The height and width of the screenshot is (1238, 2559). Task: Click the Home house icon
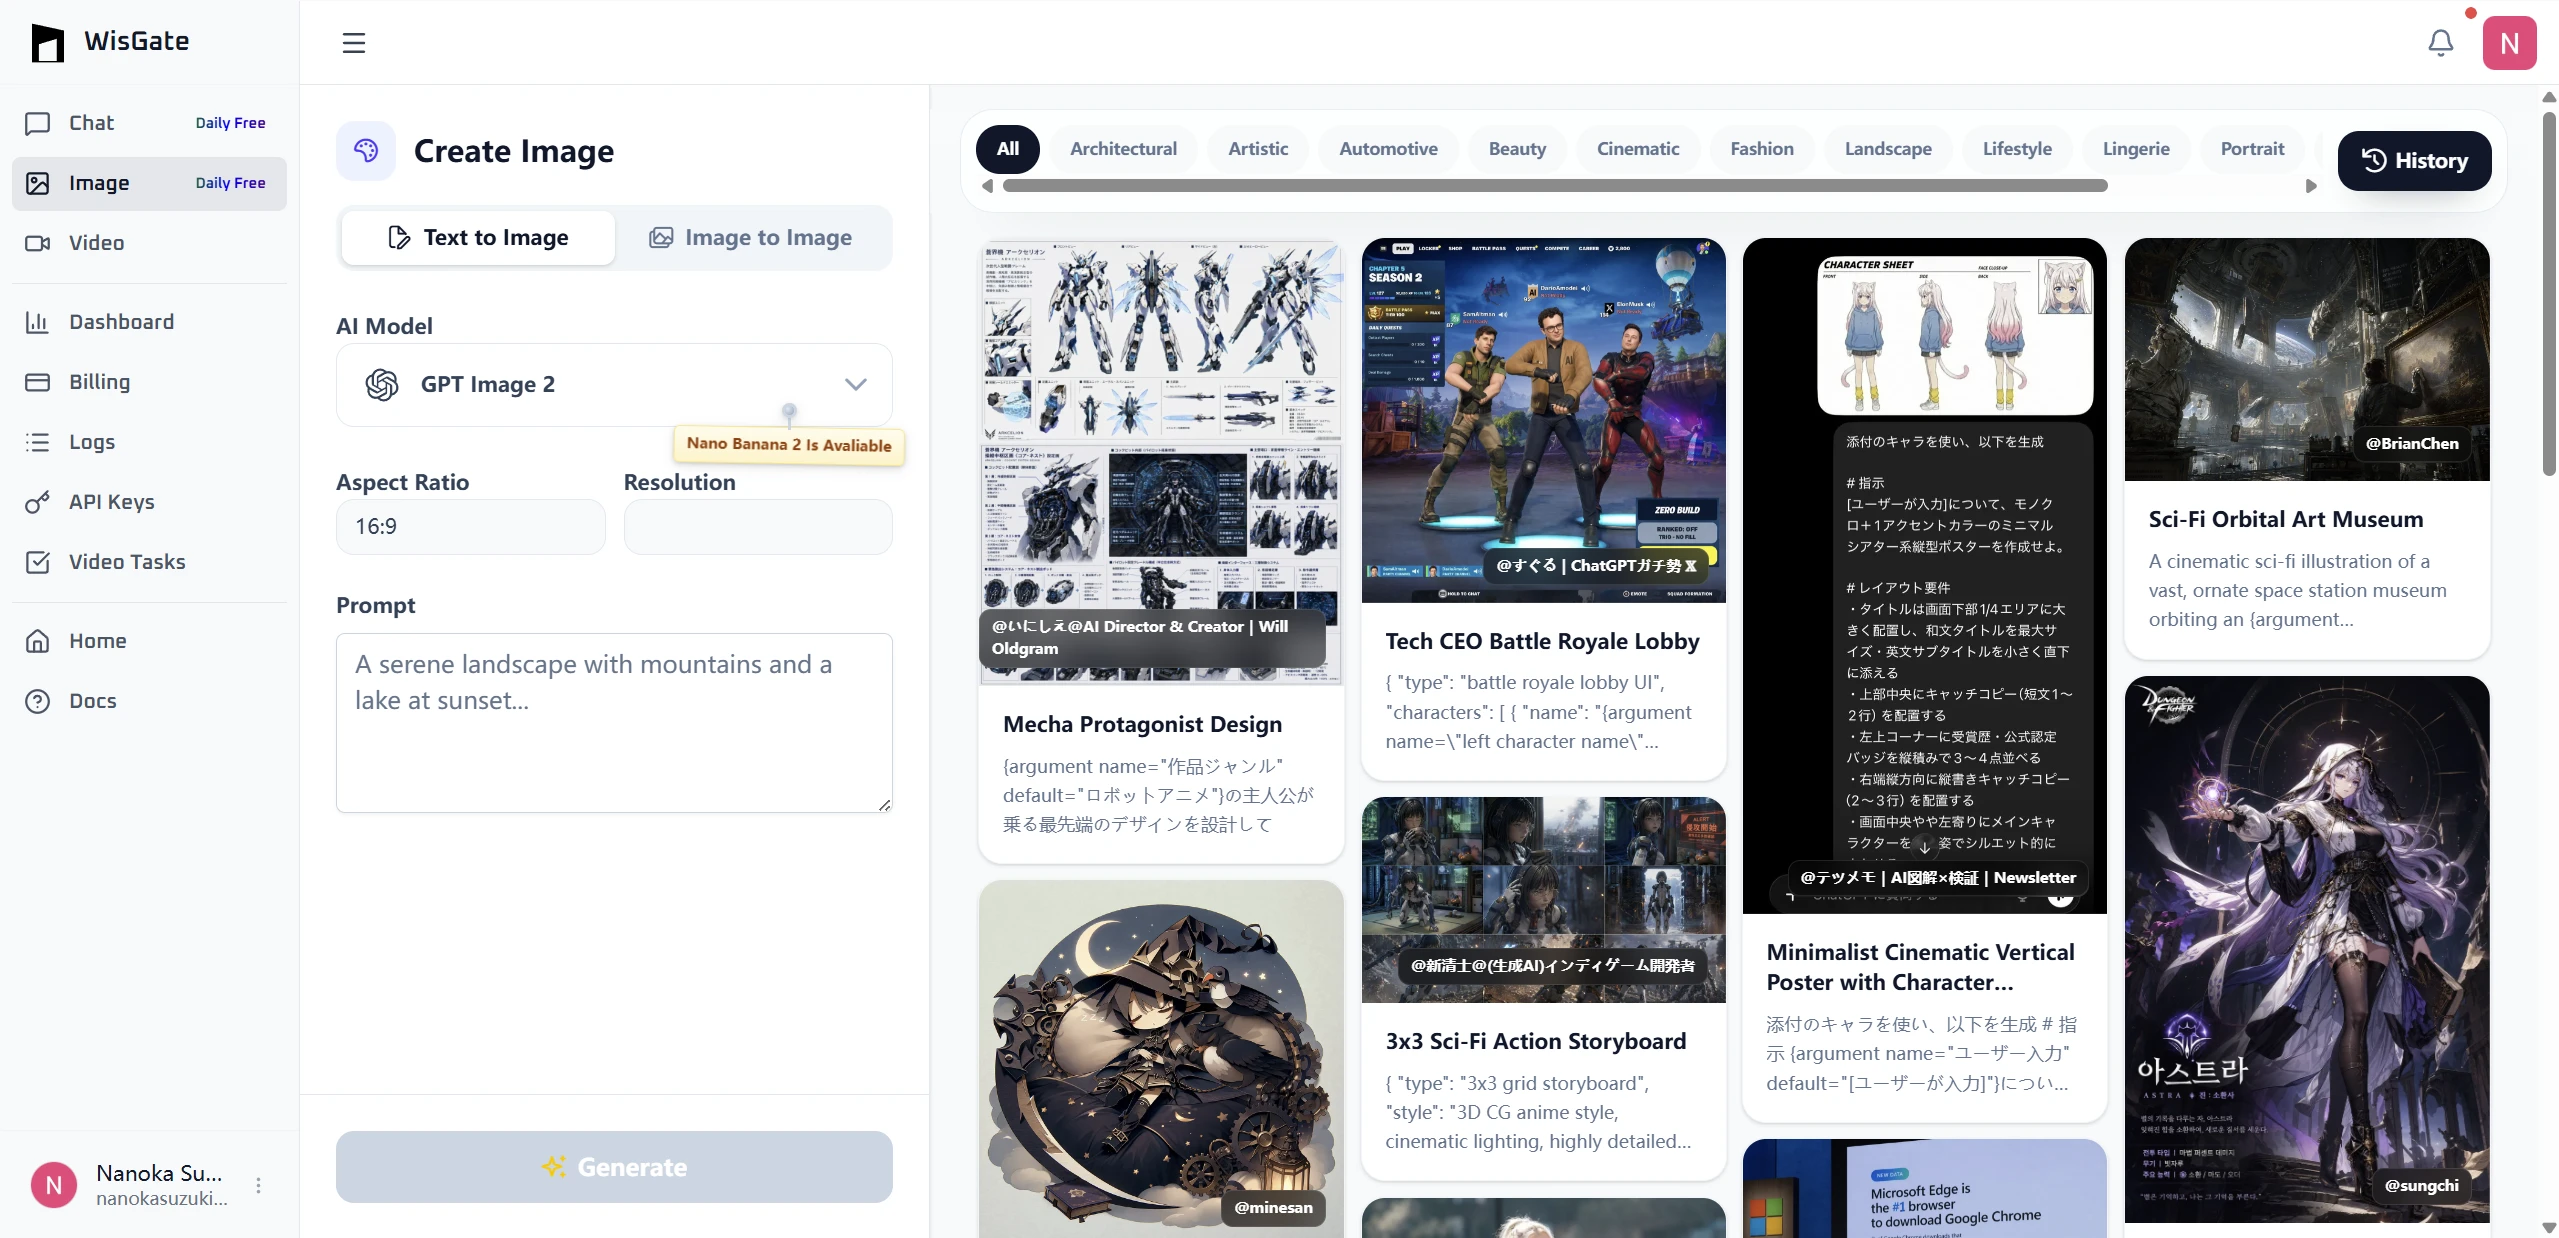(x=38, y=641)
